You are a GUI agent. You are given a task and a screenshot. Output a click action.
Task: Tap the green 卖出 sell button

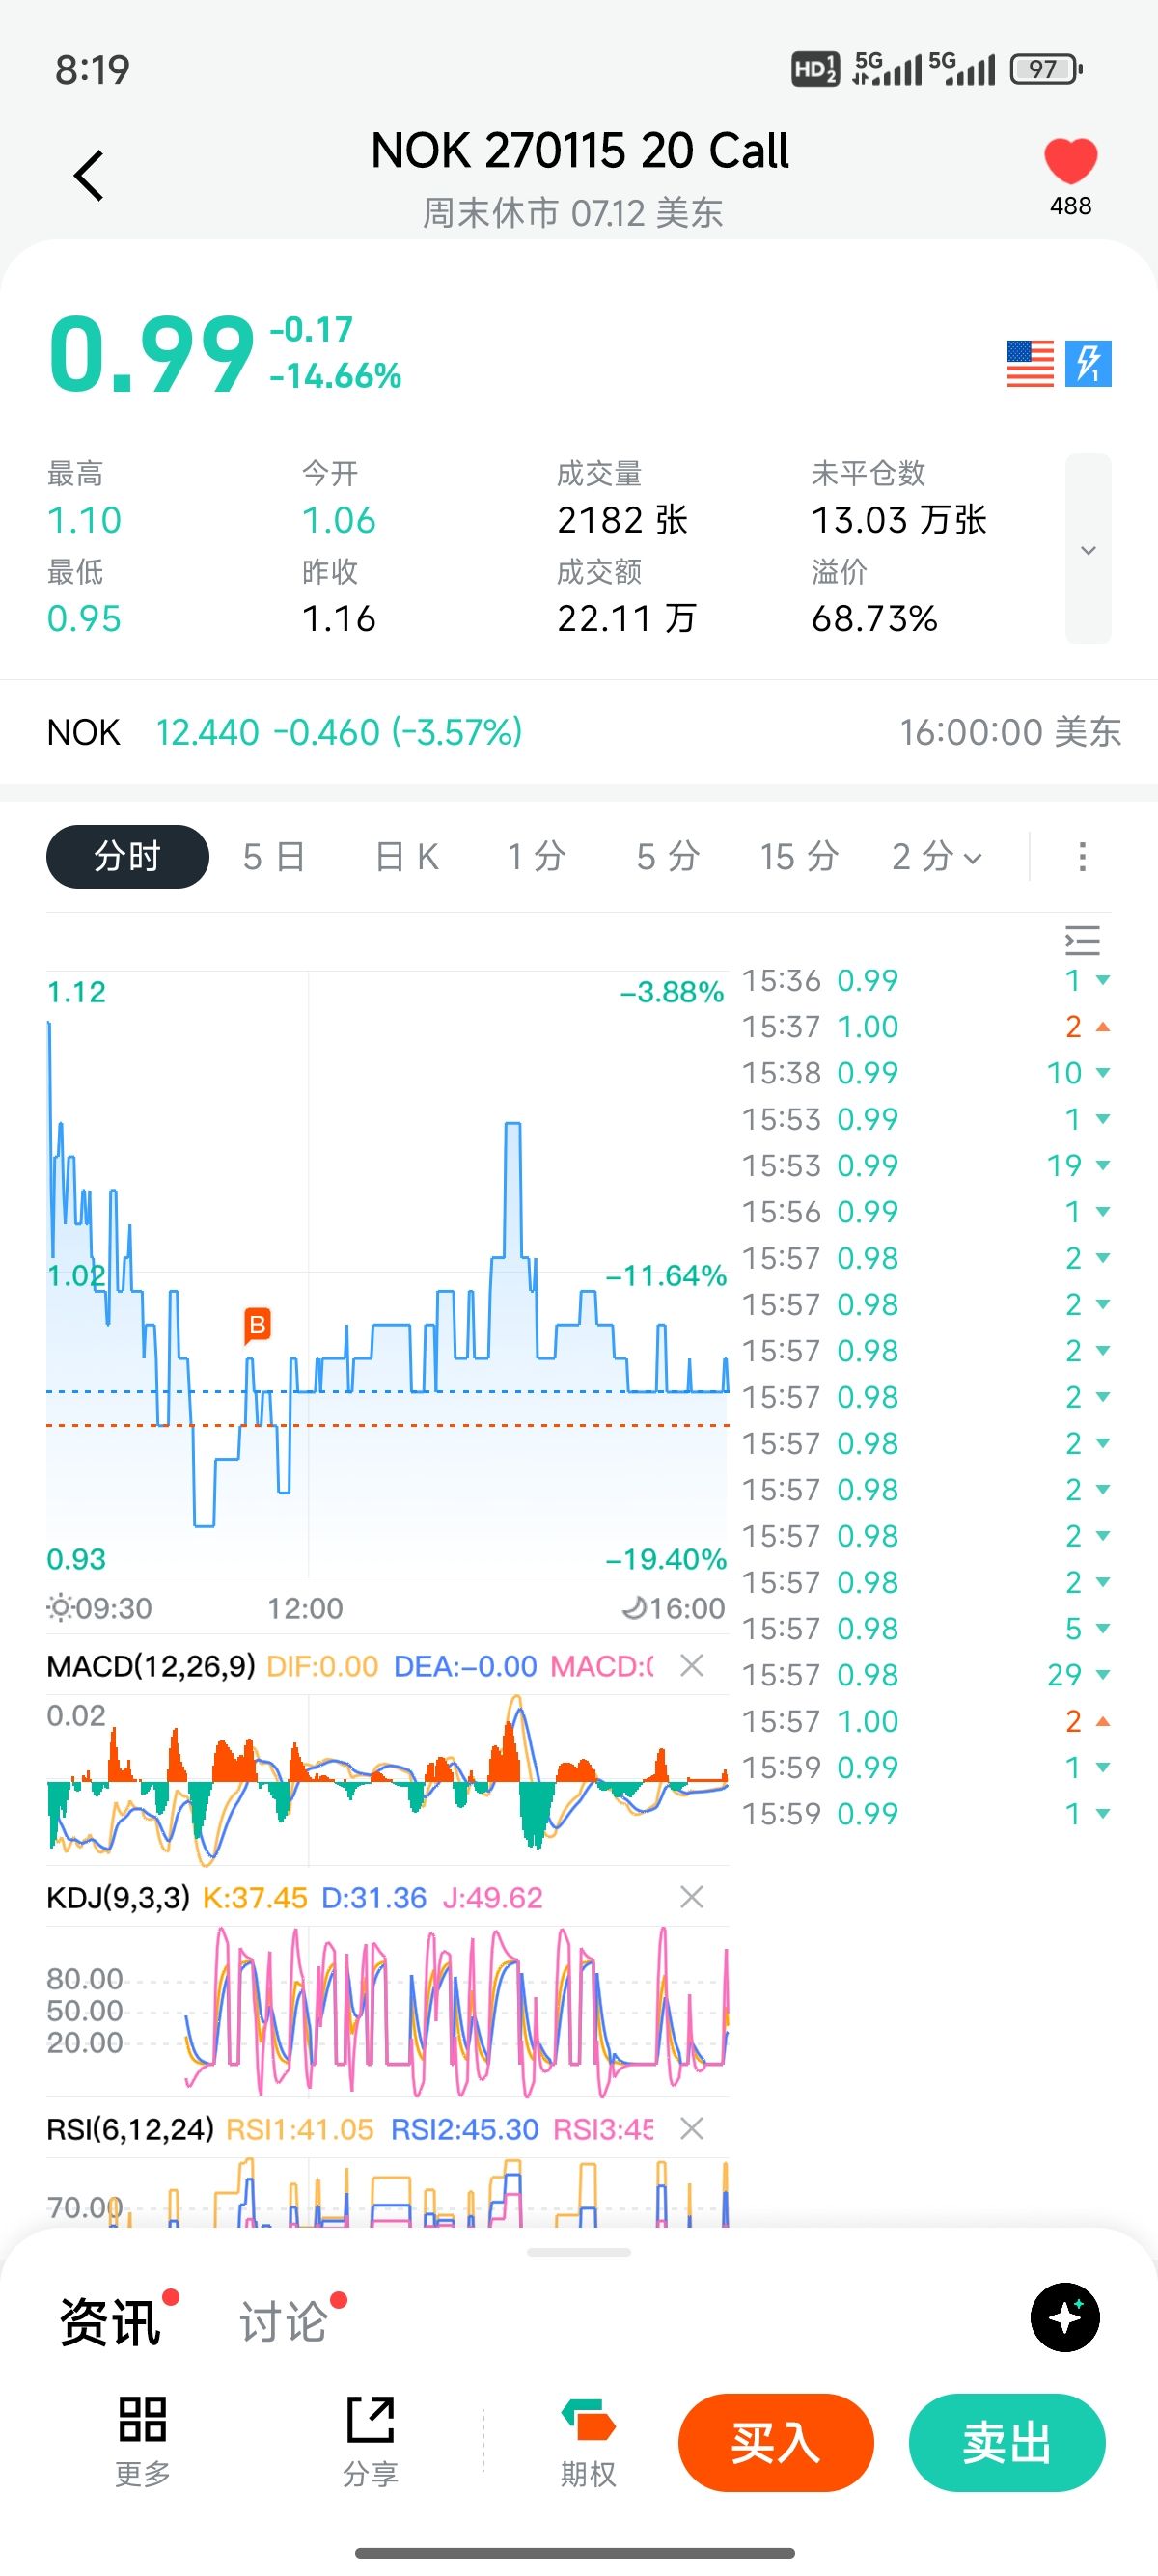coord(1007,2443)
